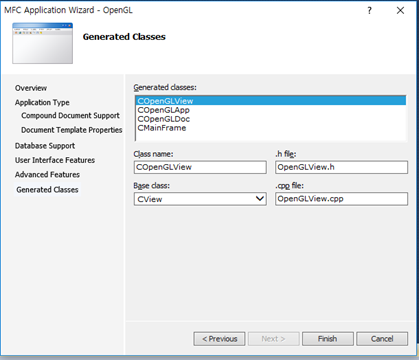Select COpenGLDoc in generated classes list
This screenshot has height=360, width=419.
[271, 119]
